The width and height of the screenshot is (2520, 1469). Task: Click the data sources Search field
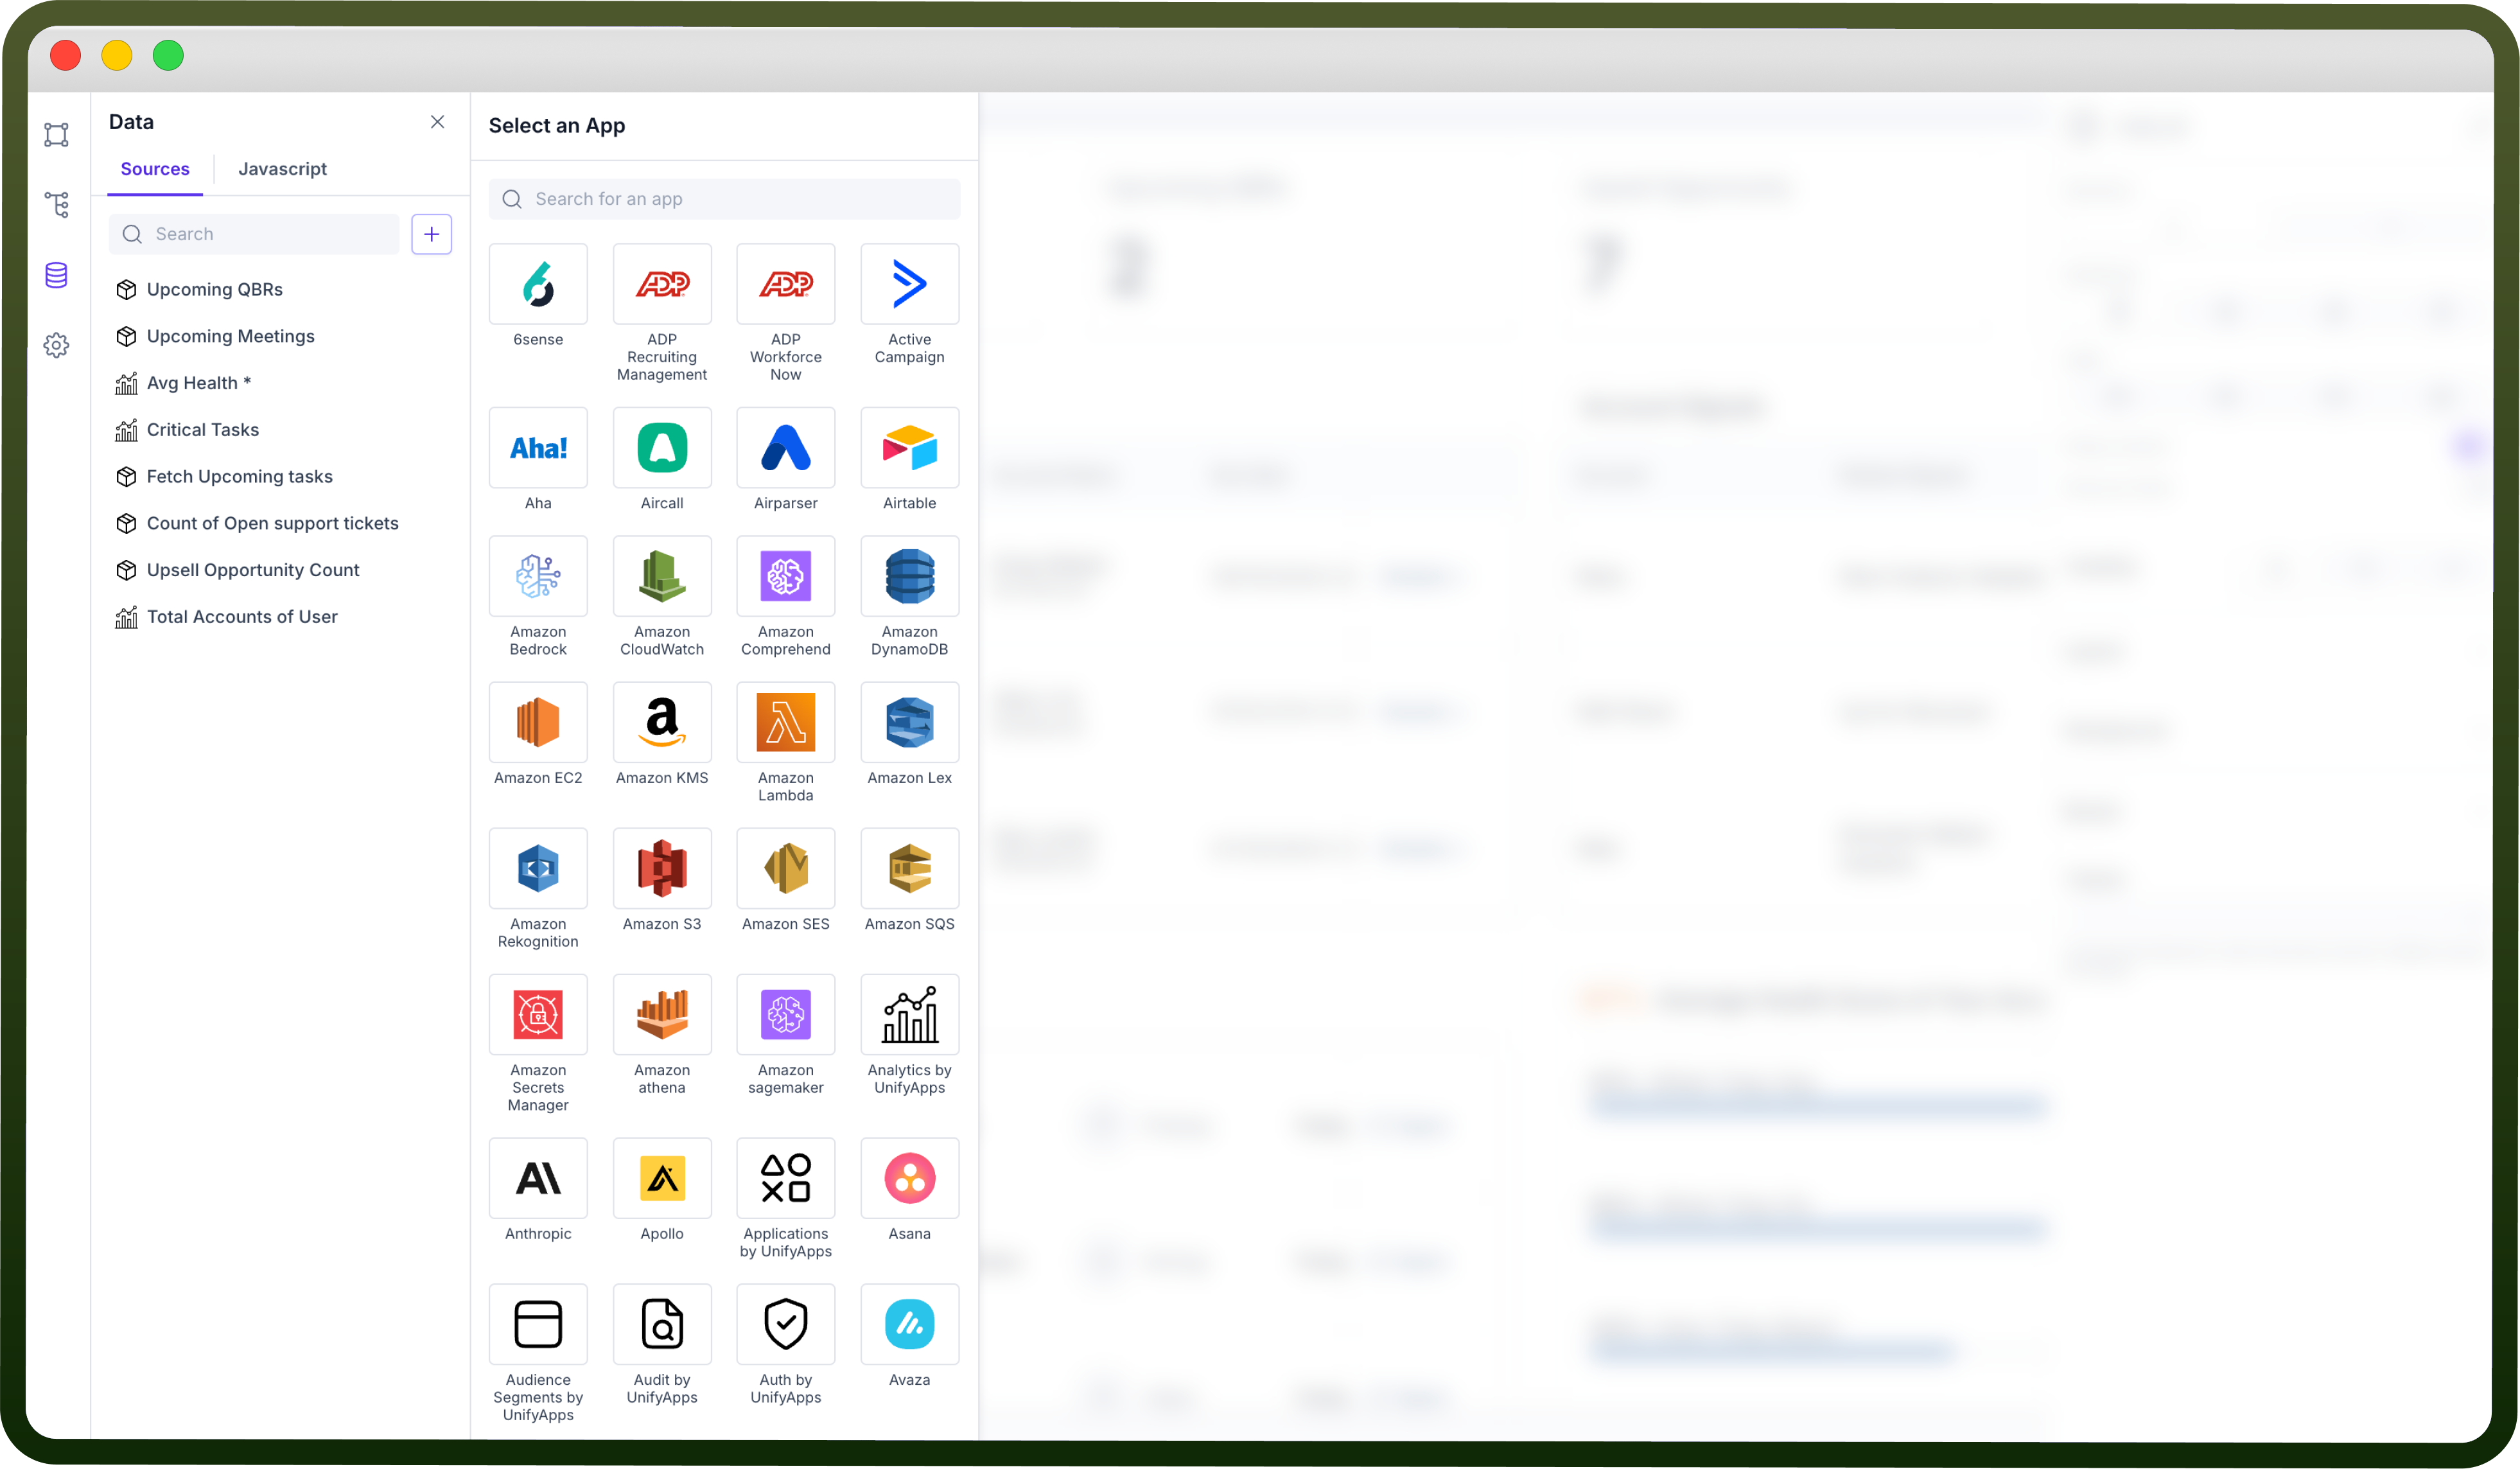[254, 234]
